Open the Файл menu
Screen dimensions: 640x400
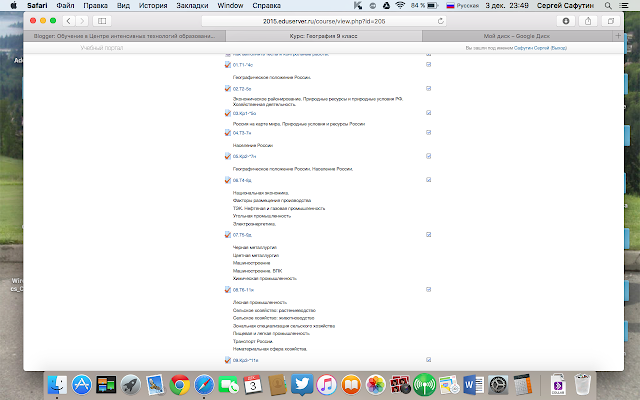tap(65, 5)
